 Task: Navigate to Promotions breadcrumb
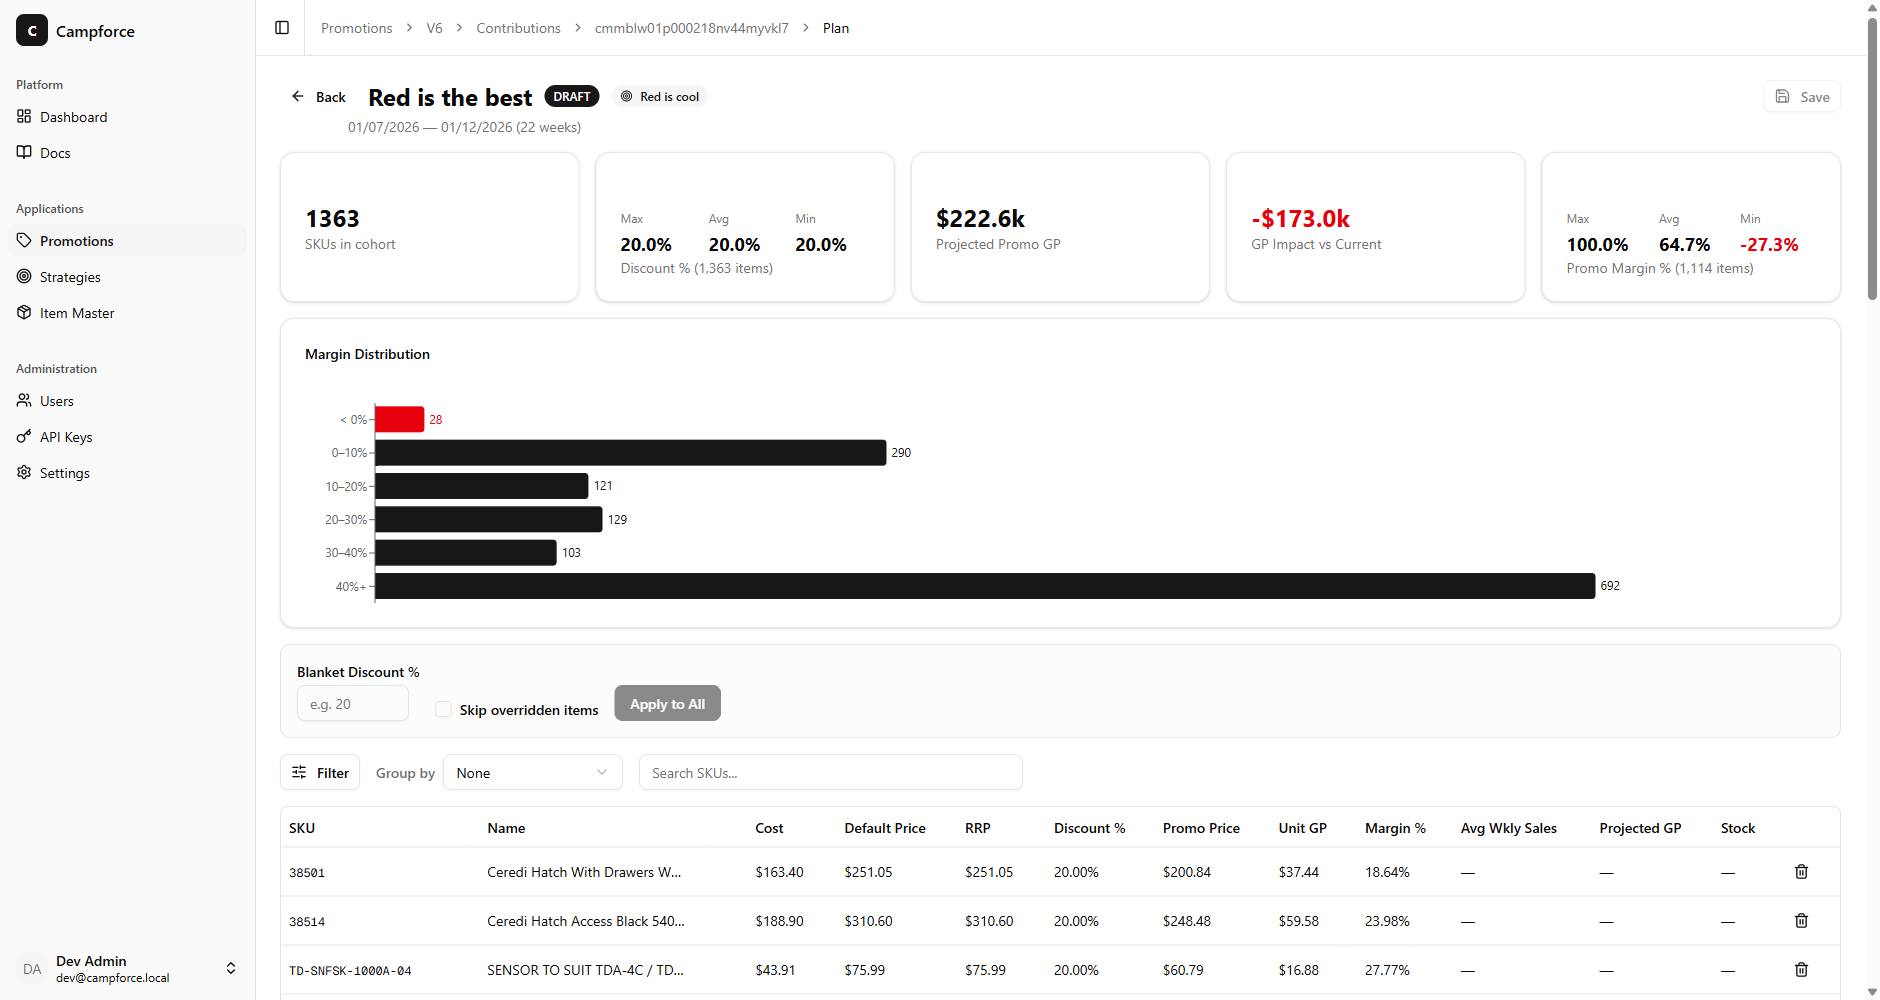click(x=357, y=28)
